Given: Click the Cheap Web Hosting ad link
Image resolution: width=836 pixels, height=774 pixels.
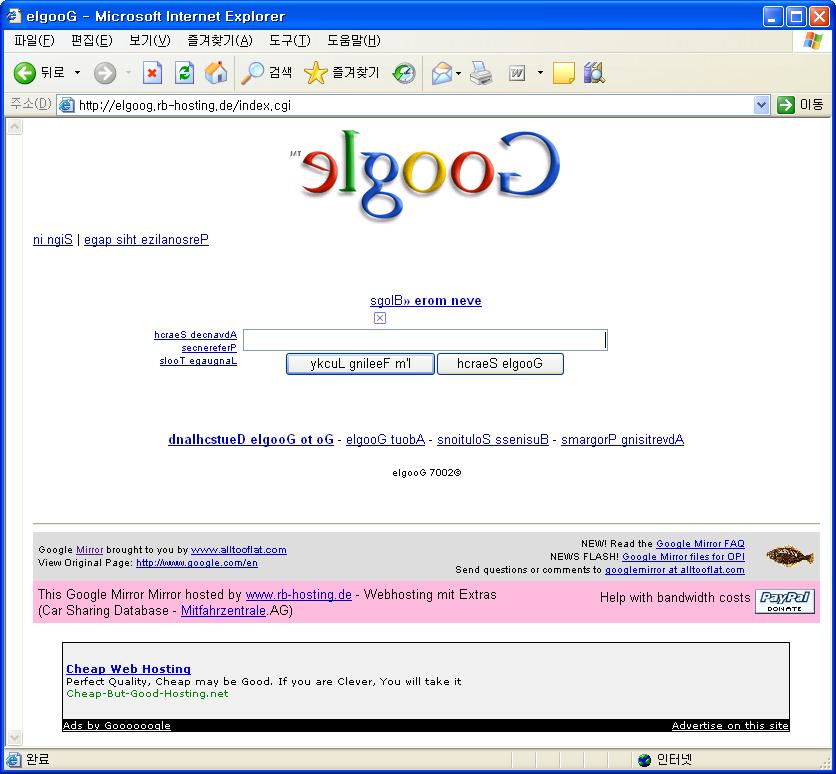Looking at the screenshot, I should coord(128,669).
